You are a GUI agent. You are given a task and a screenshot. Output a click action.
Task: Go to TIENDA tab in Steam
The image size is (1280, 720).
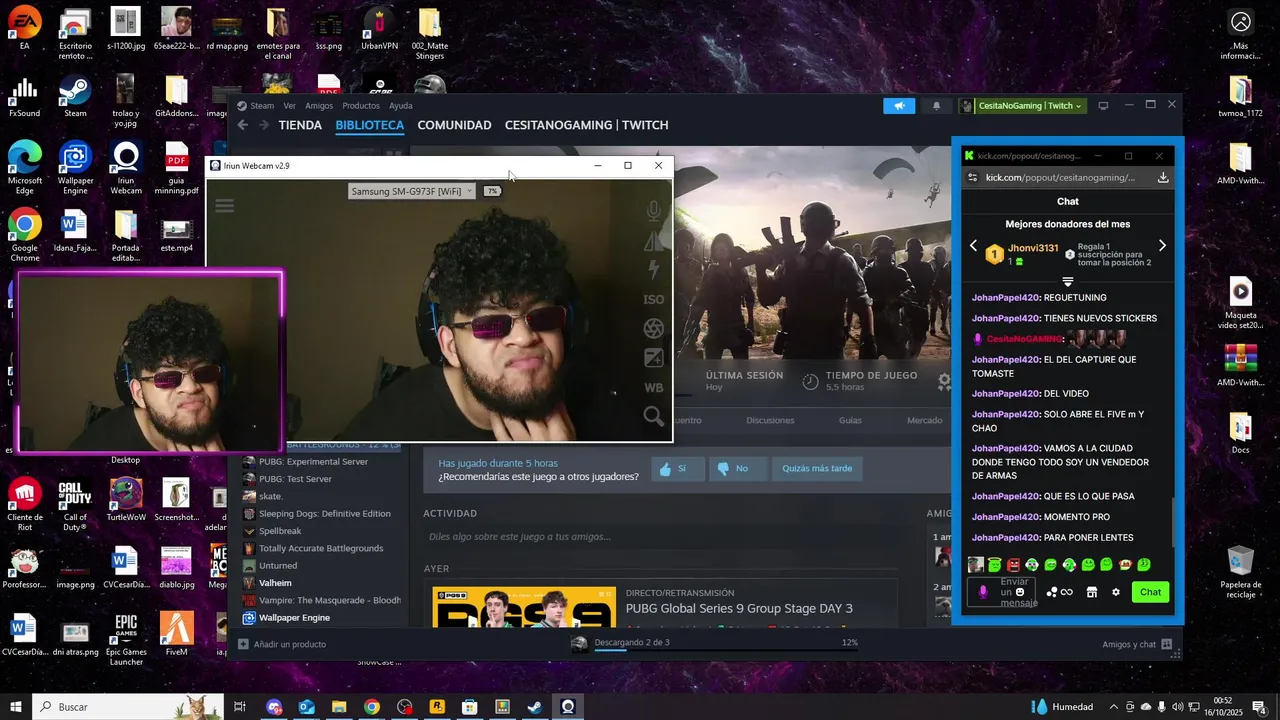tap(300, 125)
